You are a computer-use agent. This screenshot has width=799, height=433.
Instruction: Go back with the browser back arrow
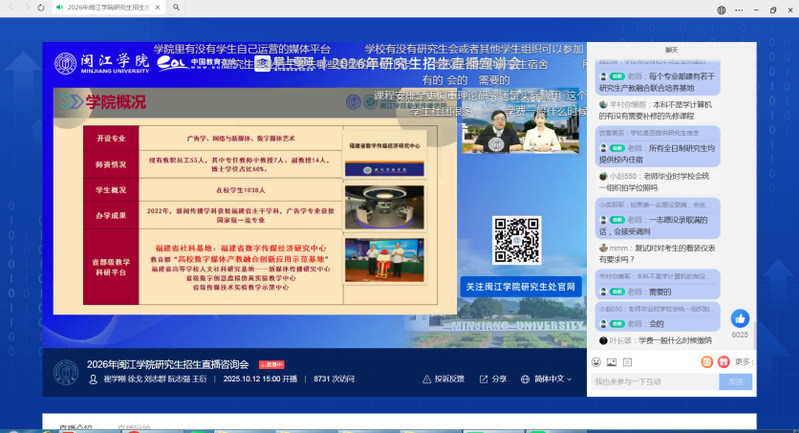[9, 8]
